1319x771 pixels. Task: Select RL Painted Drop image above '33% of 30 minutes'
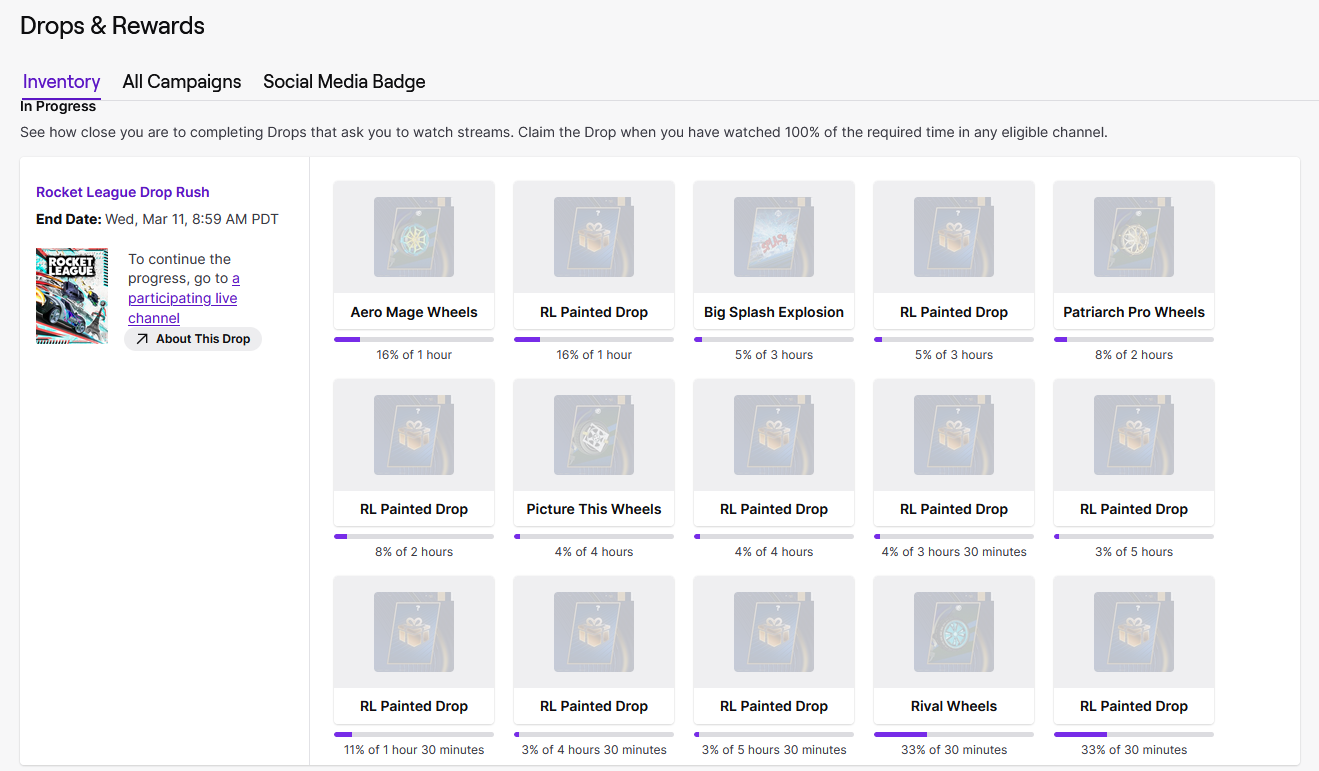[1134, 631]
